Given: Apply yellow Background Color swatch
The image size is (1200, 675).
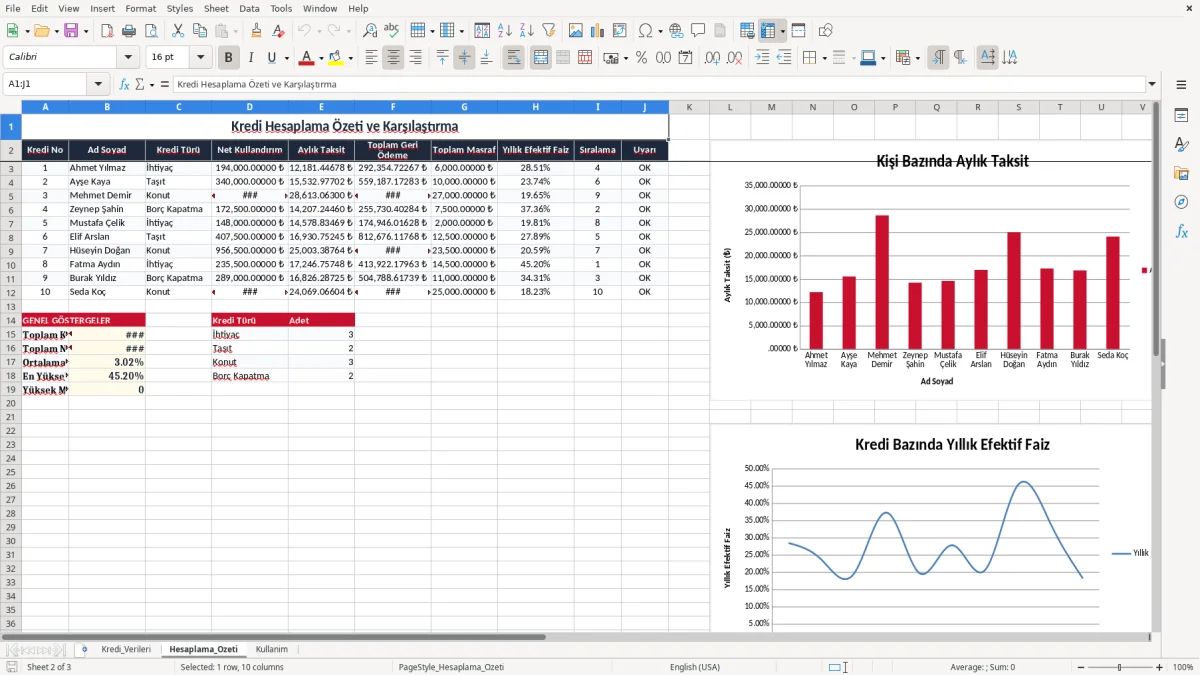Looking at the screenshot, I should tap(335, 58).
